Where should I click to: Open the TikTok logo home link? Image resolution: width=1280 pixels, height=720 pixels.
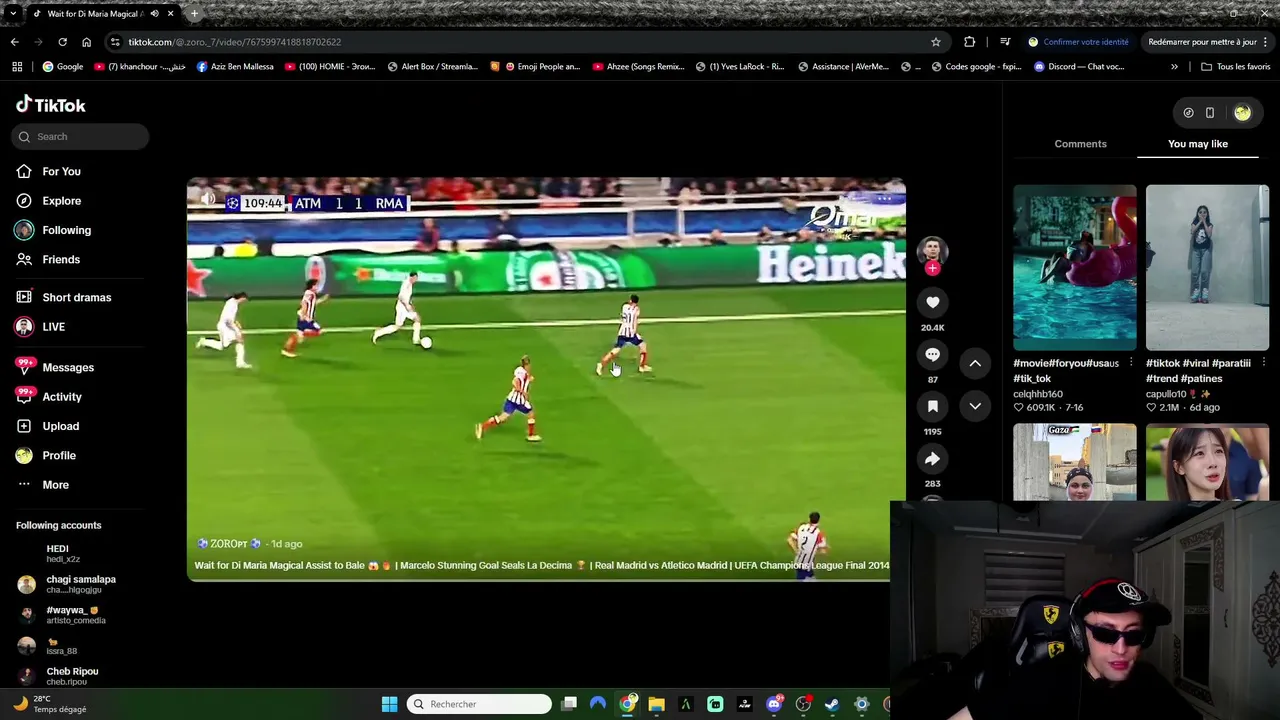[51, 105]
